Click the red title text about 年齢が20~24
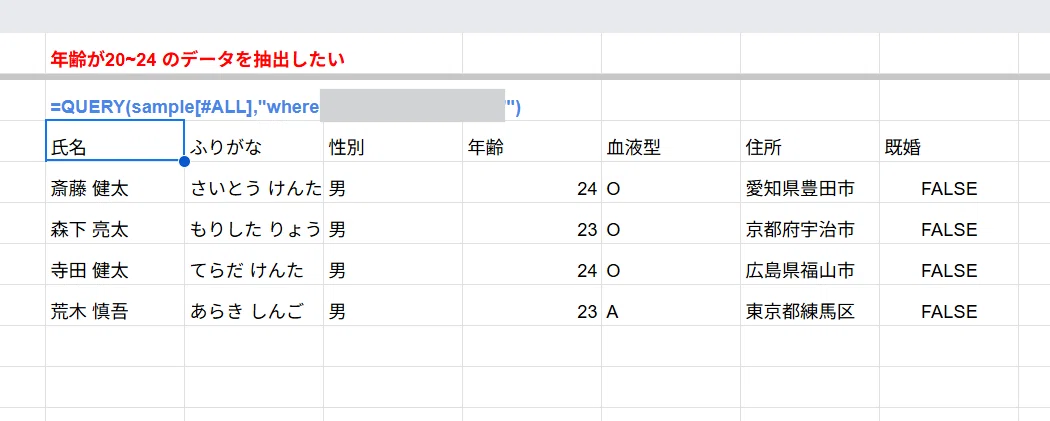Screen dimensions: 1050x421 [x=198, y=60]
